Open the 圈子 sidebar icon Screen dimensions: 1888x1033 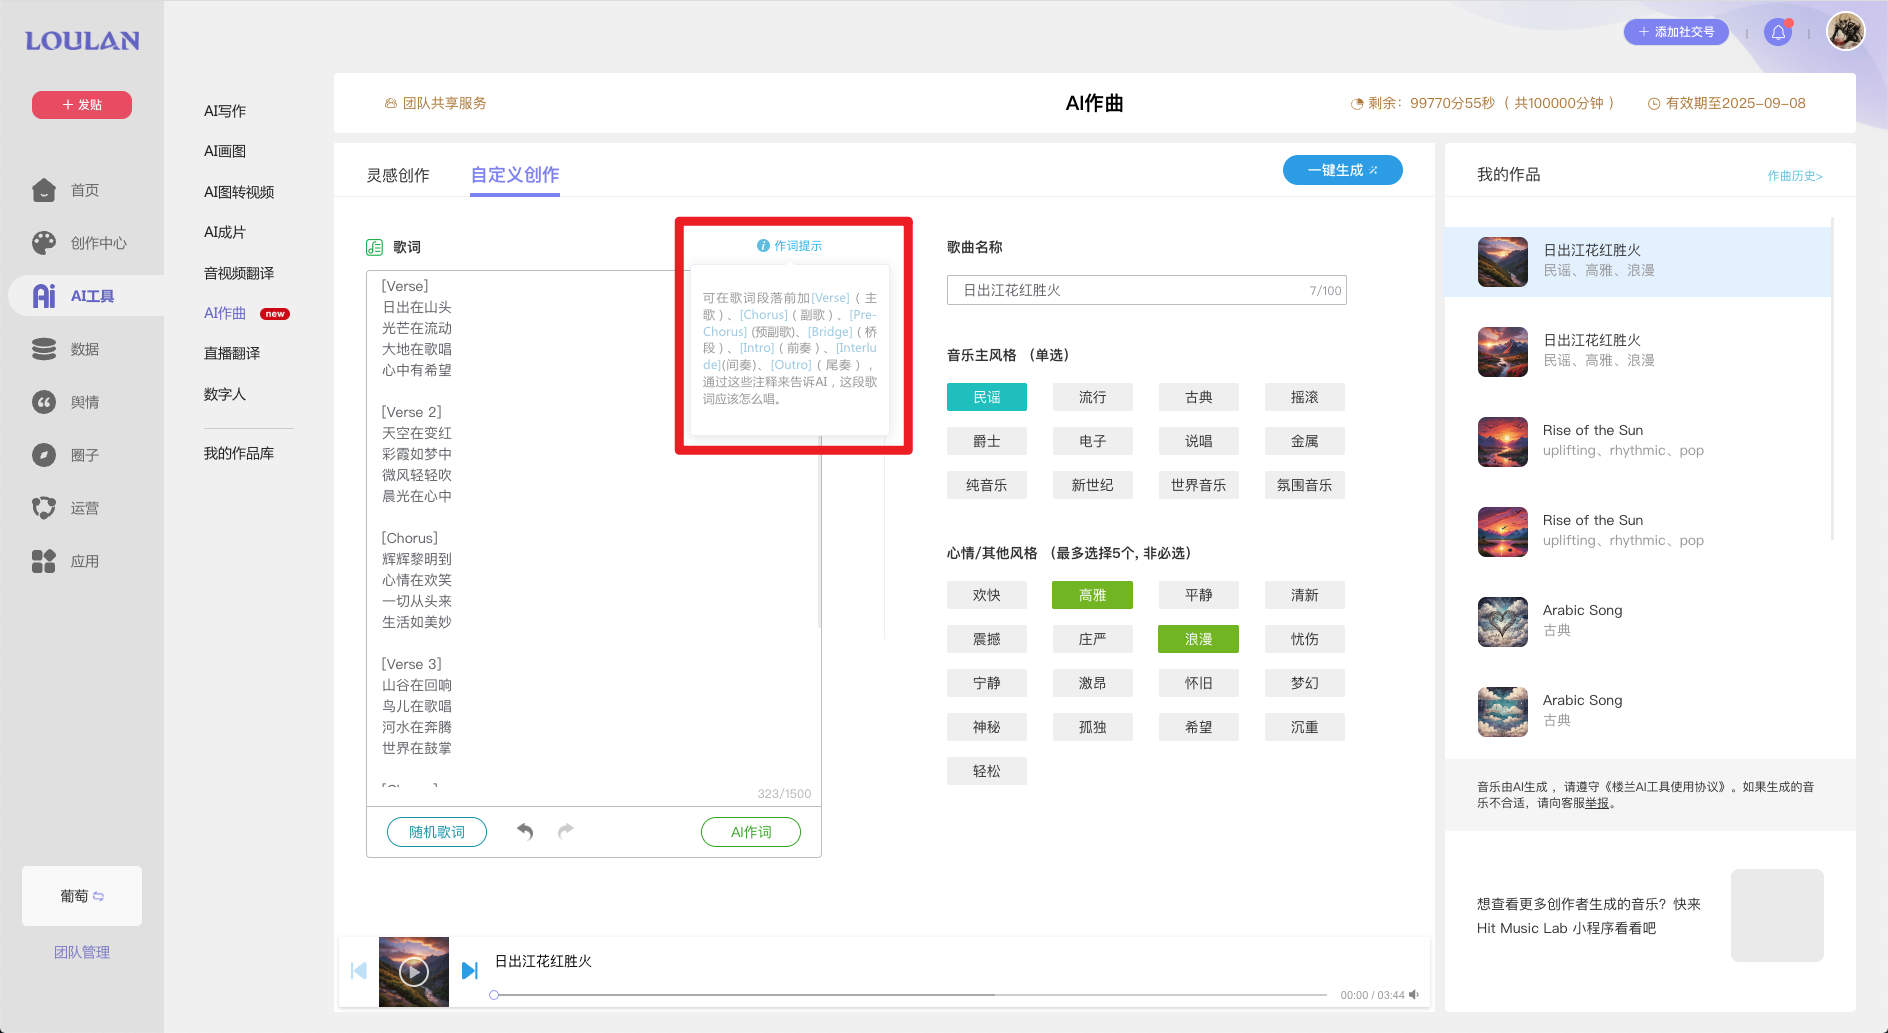(44, 454)
